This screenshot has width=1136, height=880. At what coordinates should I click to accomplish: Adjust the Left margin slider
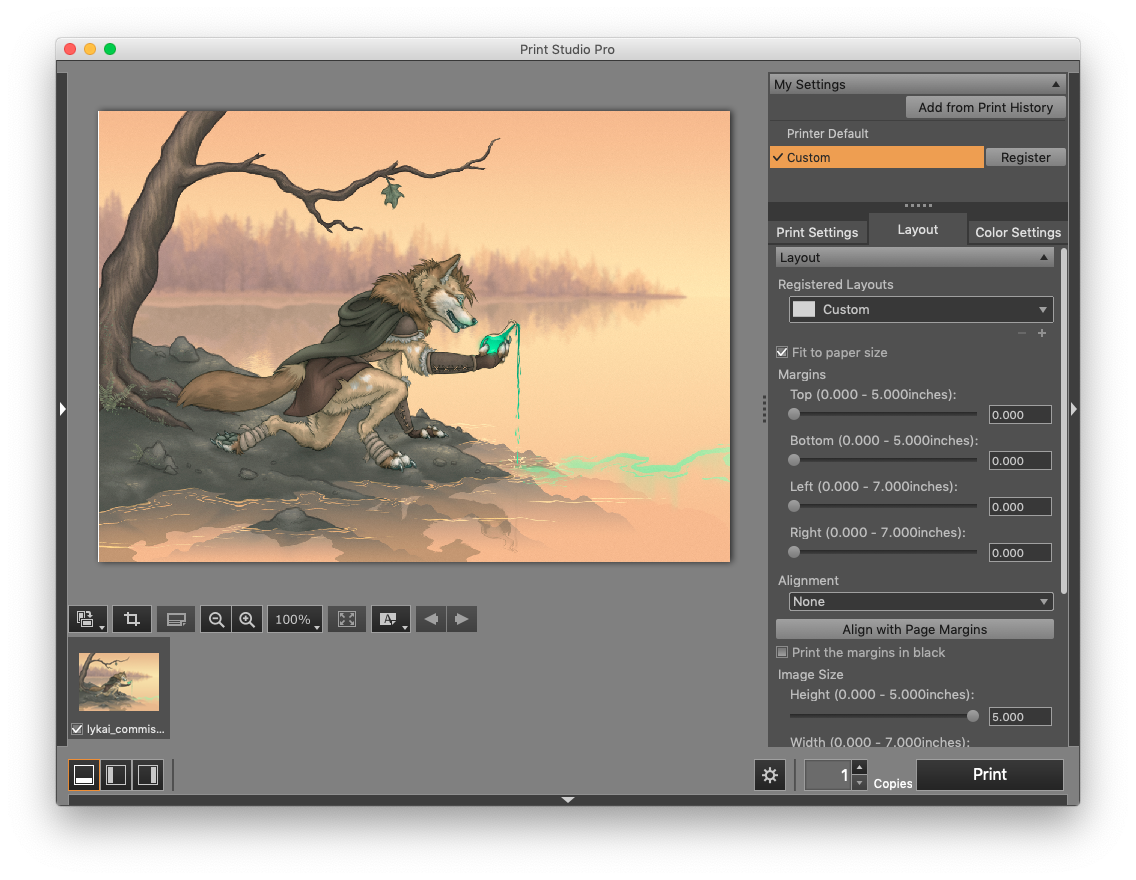(x=794, y=506)
